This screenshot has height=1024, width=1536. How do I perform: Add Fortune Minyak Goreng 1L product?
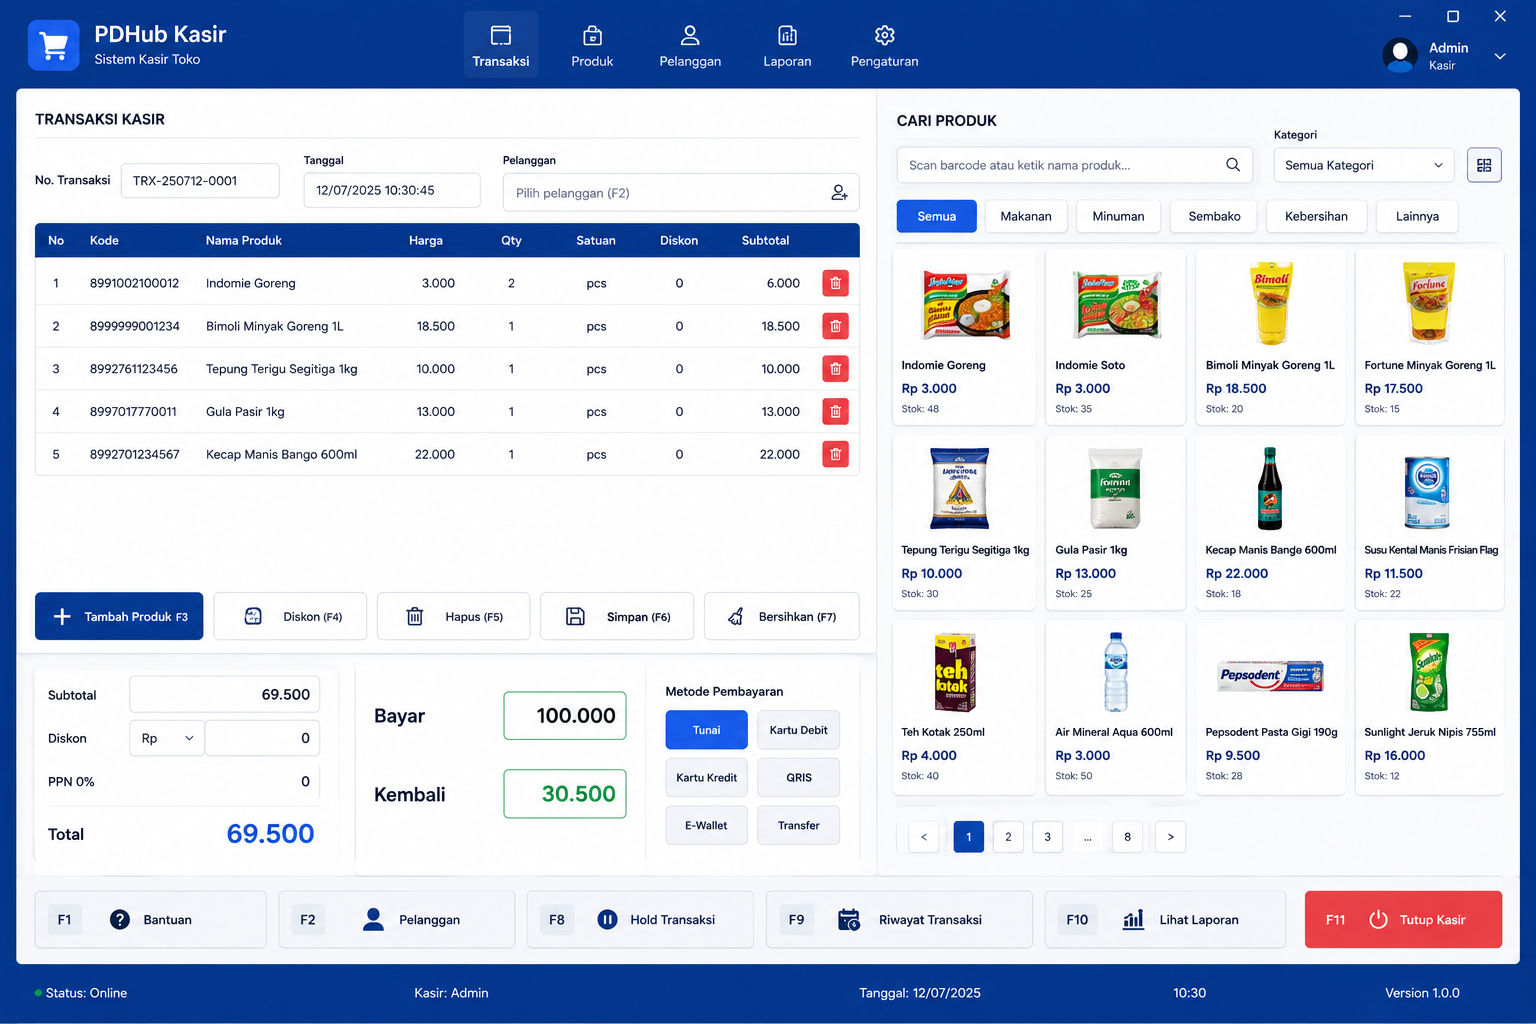[x=1429, y=337]
